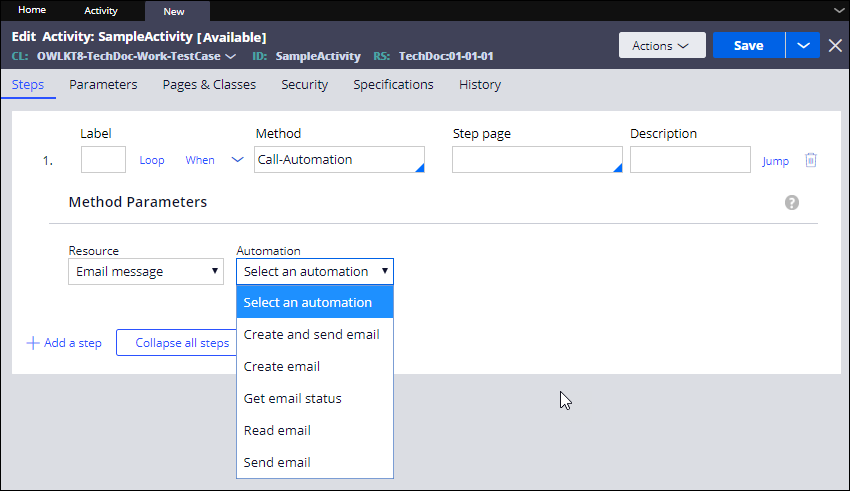Expand the When chevron in step 1
Viewport: 850px width, 491px height.
tap(237, 160)
